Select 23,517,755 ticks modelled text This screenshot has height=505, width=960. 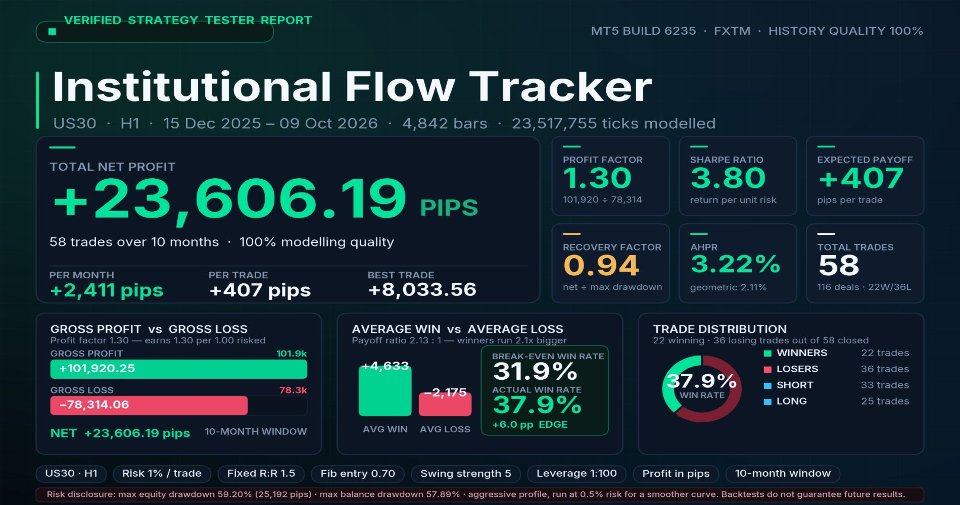pyautogui.click(x=613, y=124)
